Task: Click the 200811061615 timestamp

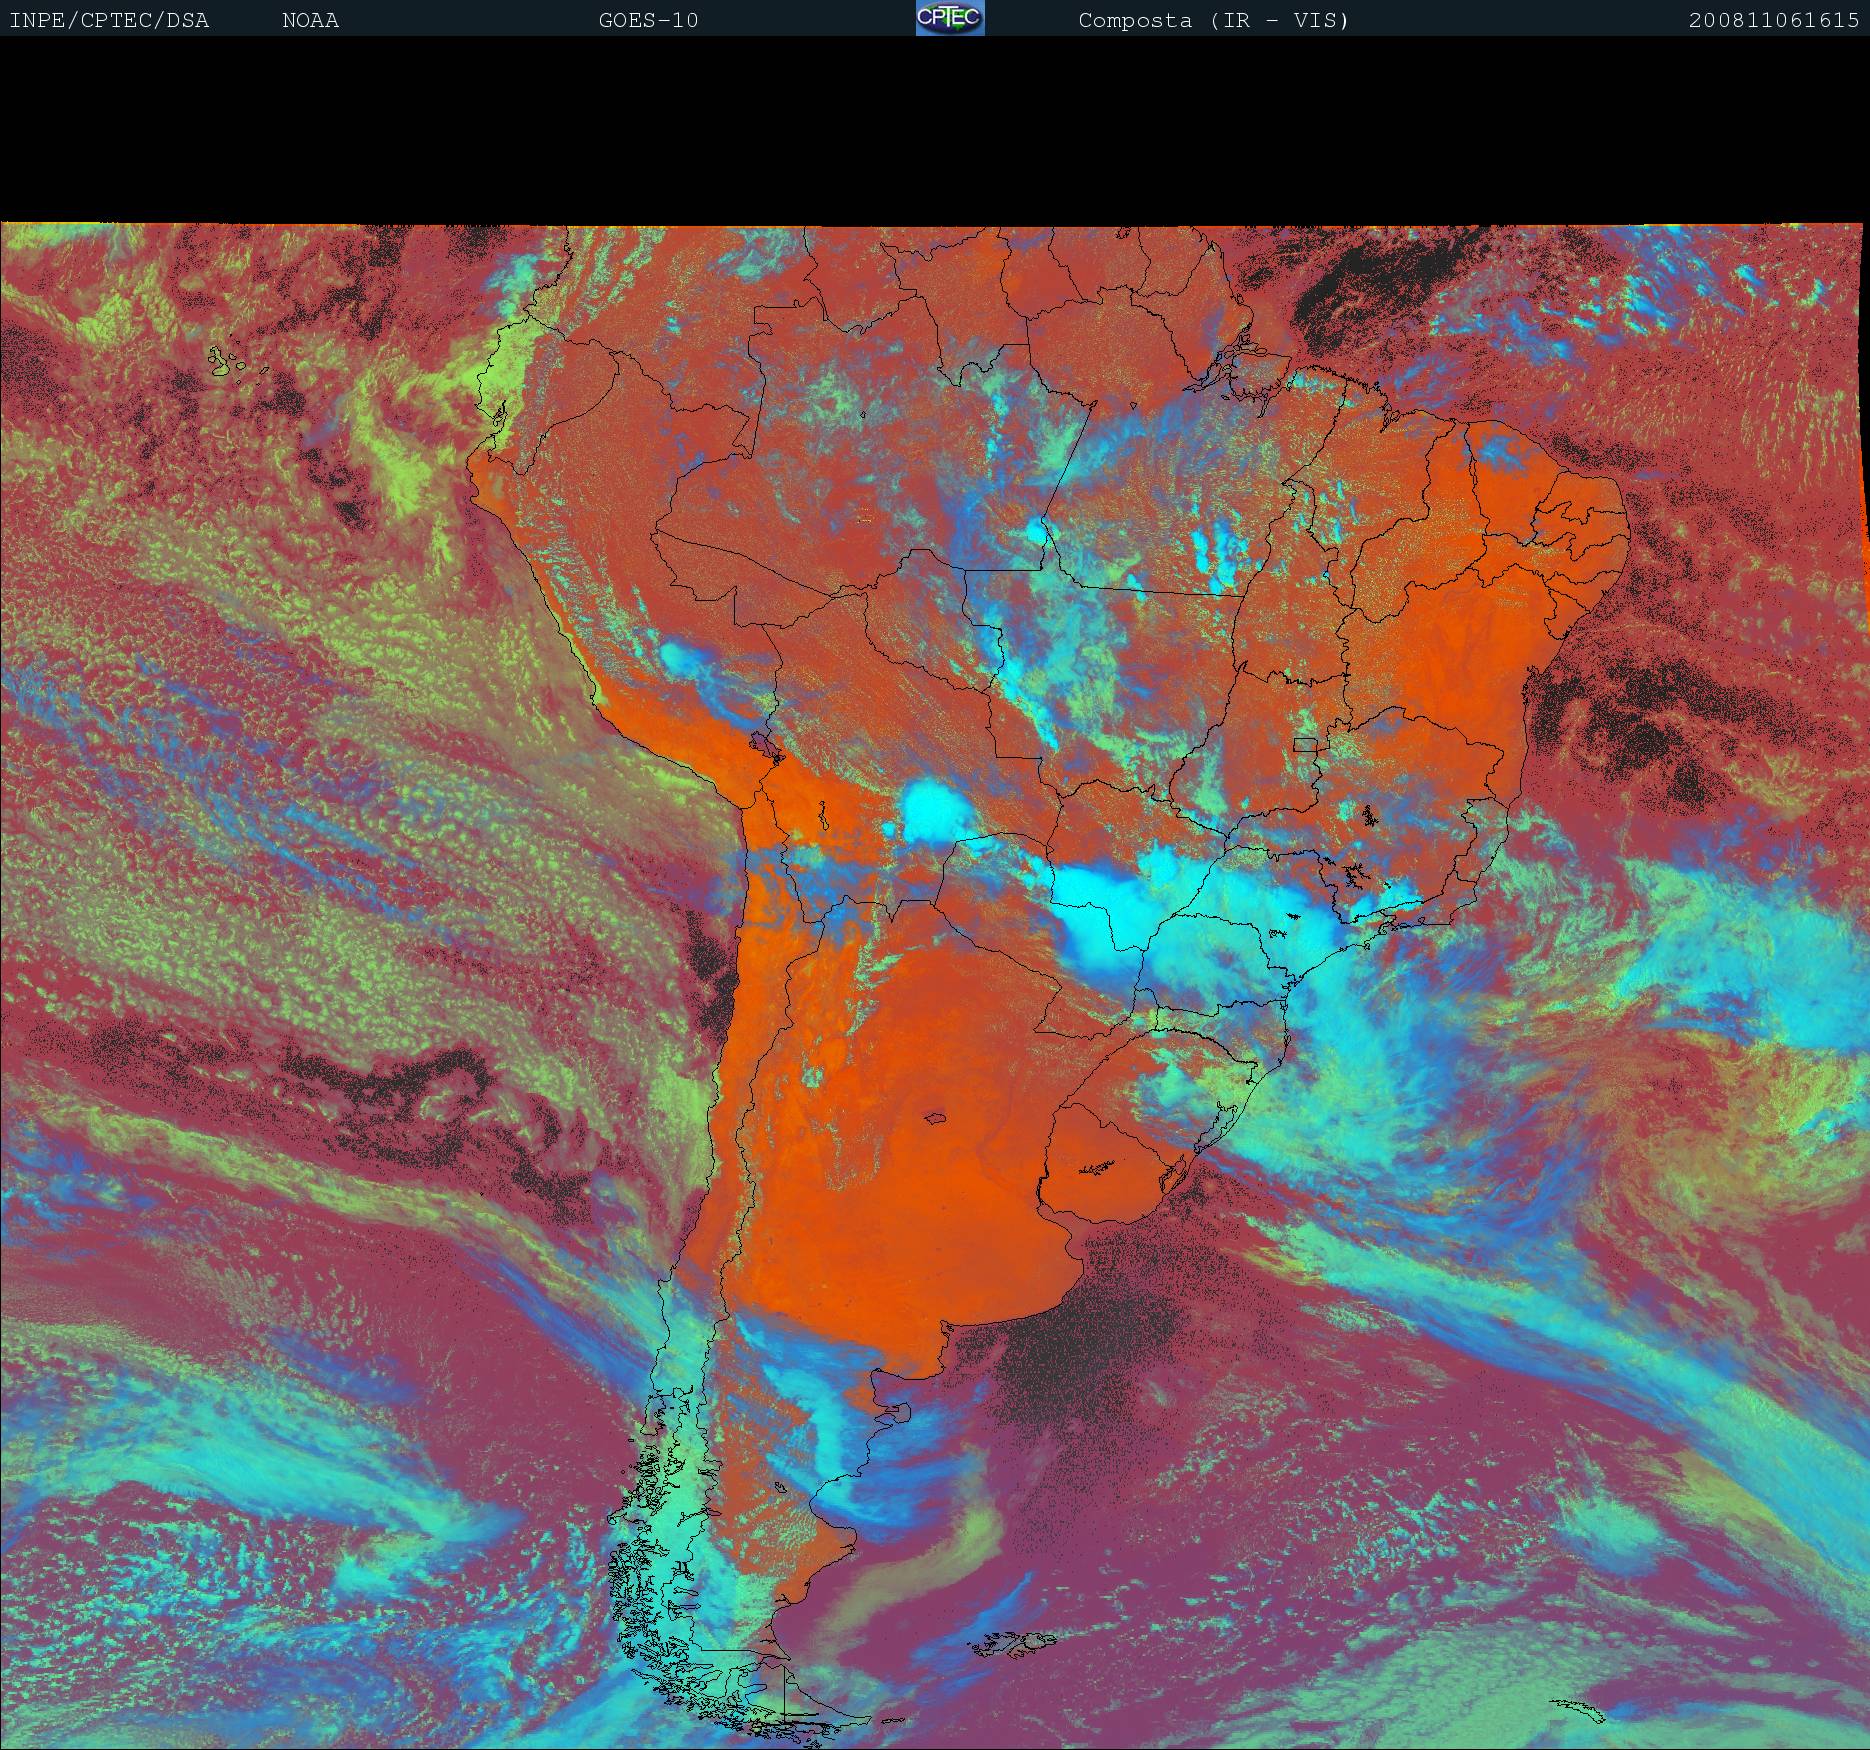Action: pyautogui.click(x=1773, y=21)
